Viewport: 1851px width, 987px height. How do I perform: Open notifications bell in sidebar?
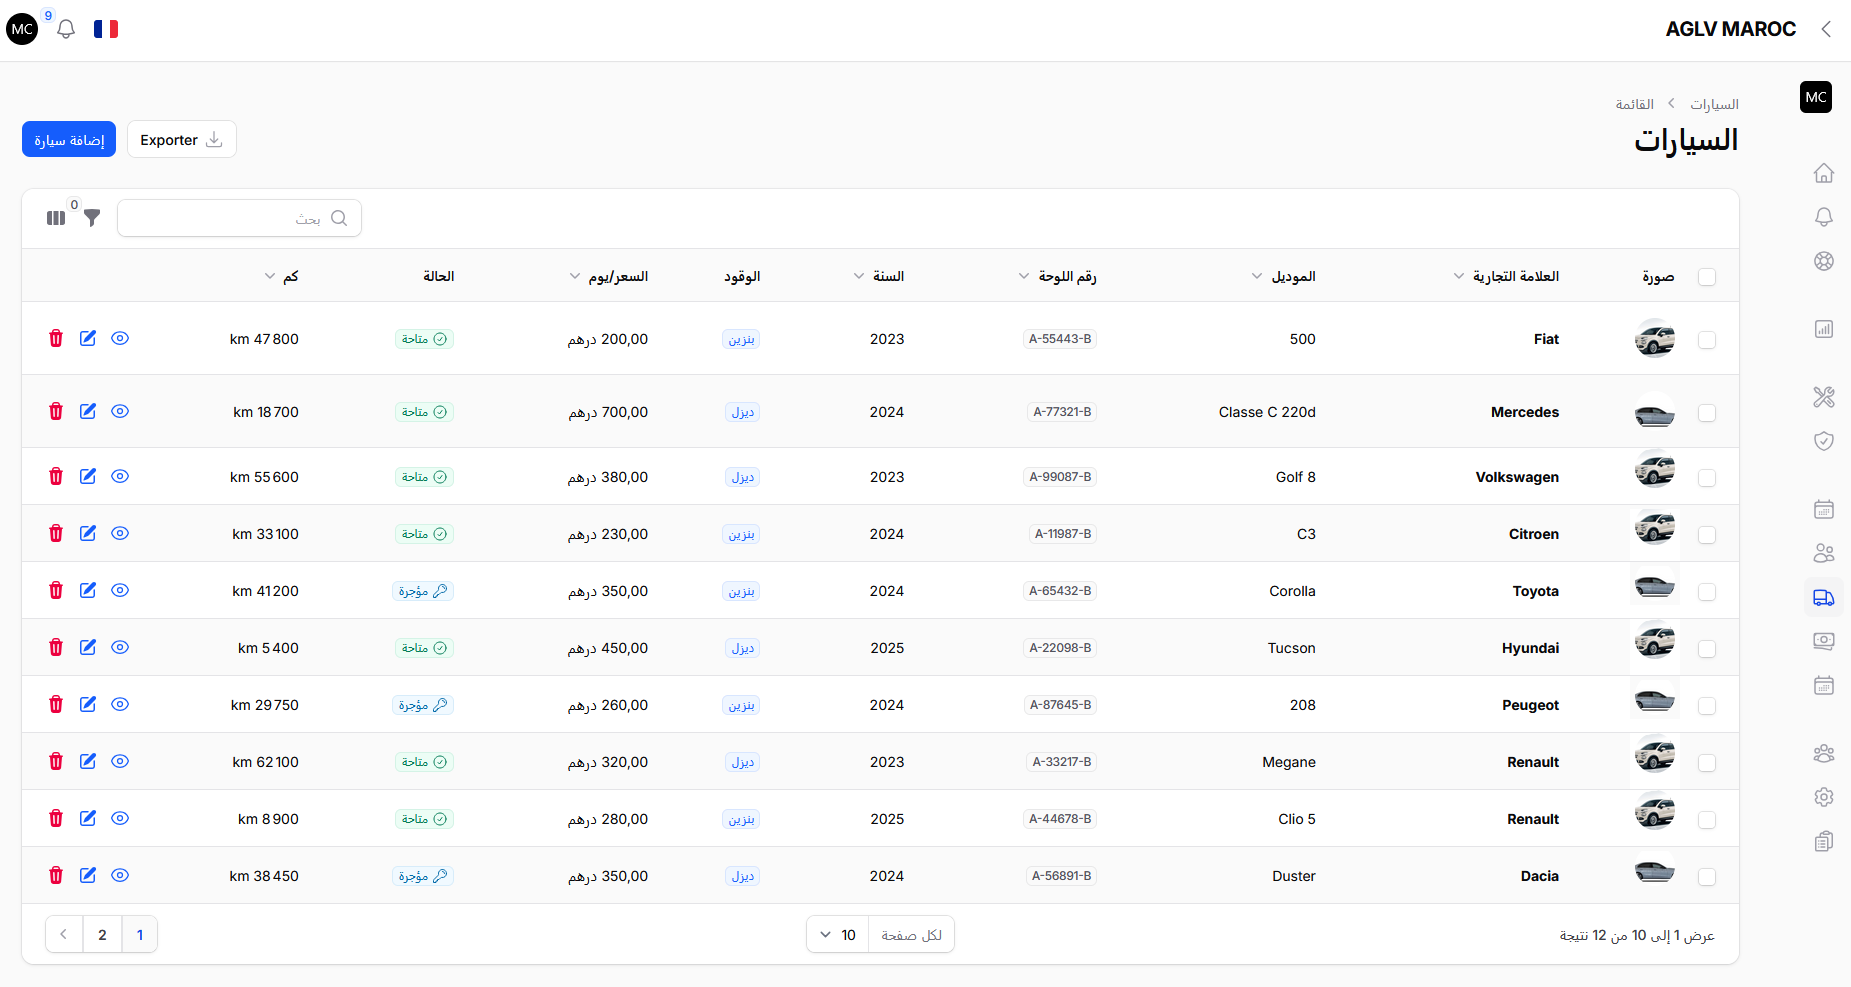(1824, 217)
